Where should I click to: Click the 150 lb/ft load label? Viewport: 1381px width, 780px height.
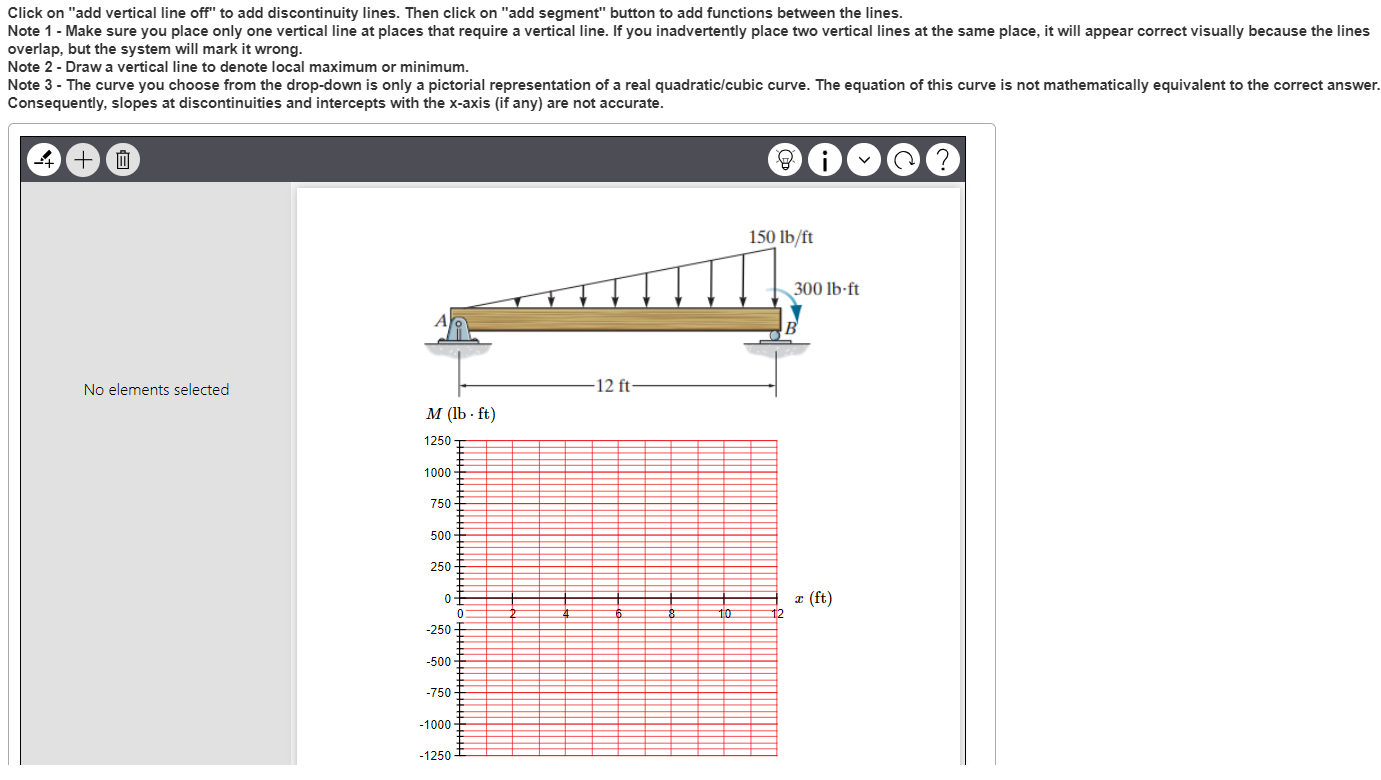click(x=780, y=236)
